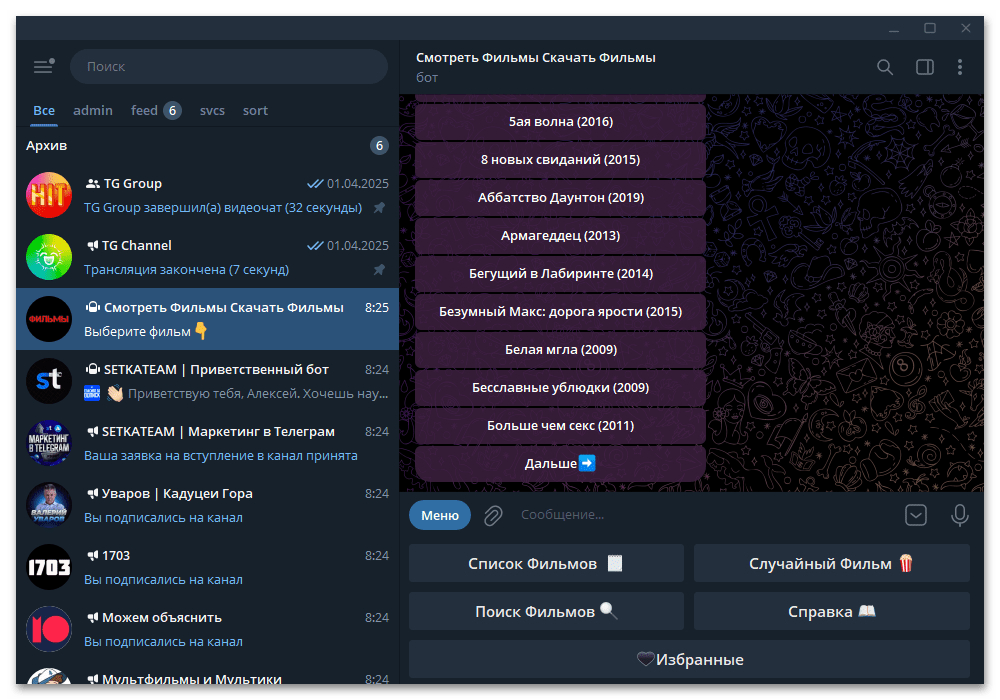Click the Маркетинг в Телеграм avatar
The width and height of the screenshot is (1000, 700).
(x=49, y=442)
